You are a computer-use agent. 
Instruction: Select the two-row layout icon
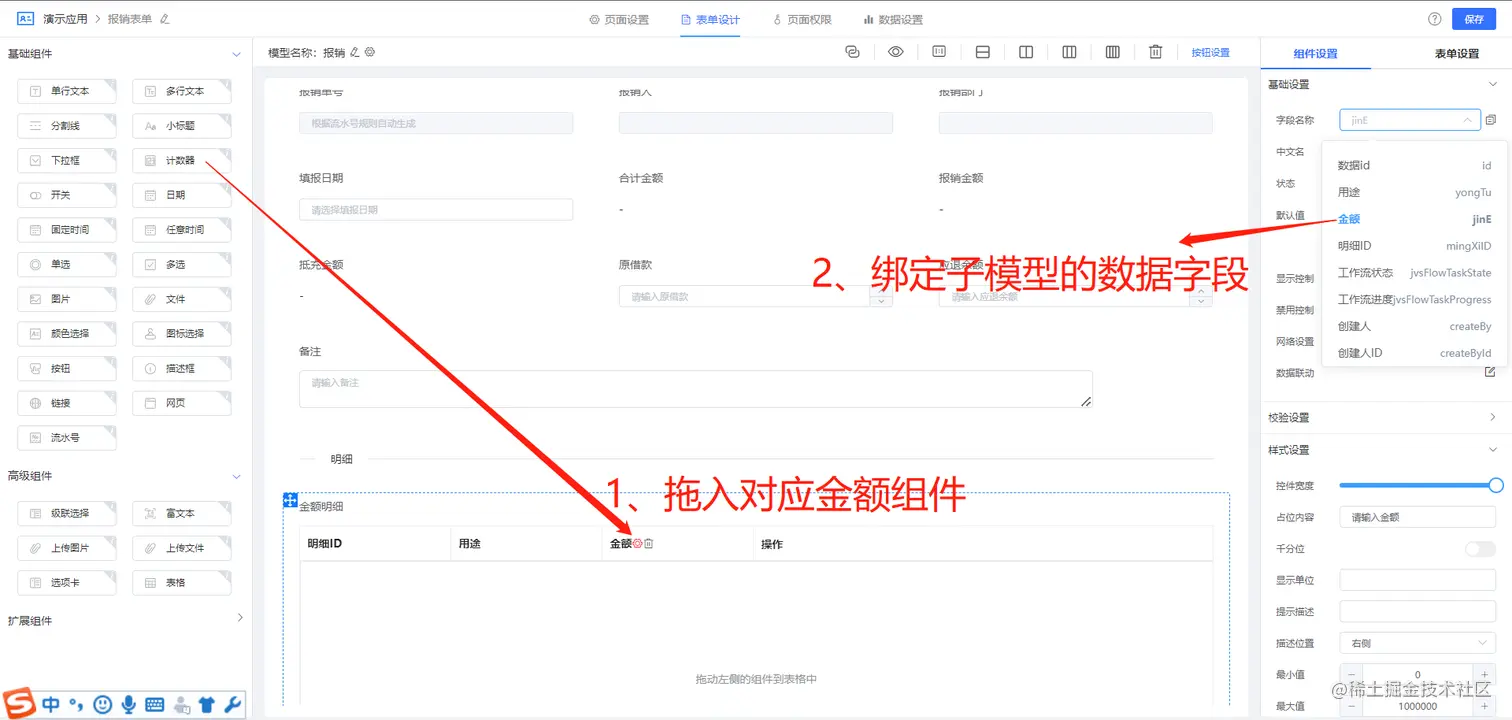pos(982,52)
